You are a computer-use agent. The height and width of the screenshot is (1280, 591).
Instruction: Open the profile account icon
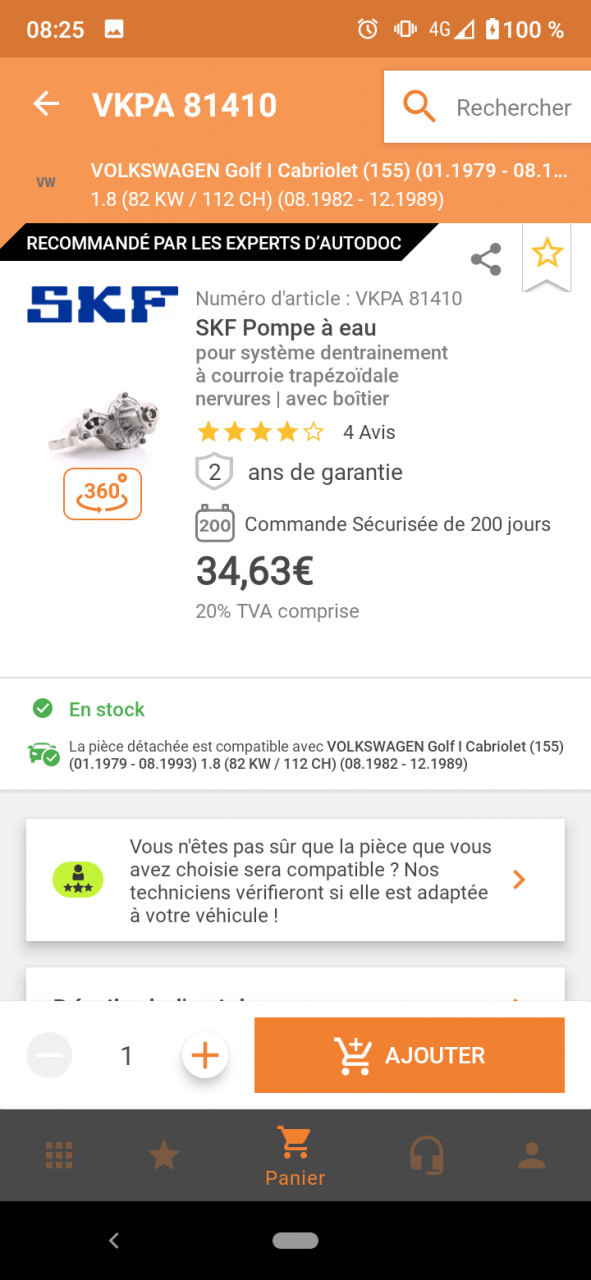click(x=532, y=1156)
